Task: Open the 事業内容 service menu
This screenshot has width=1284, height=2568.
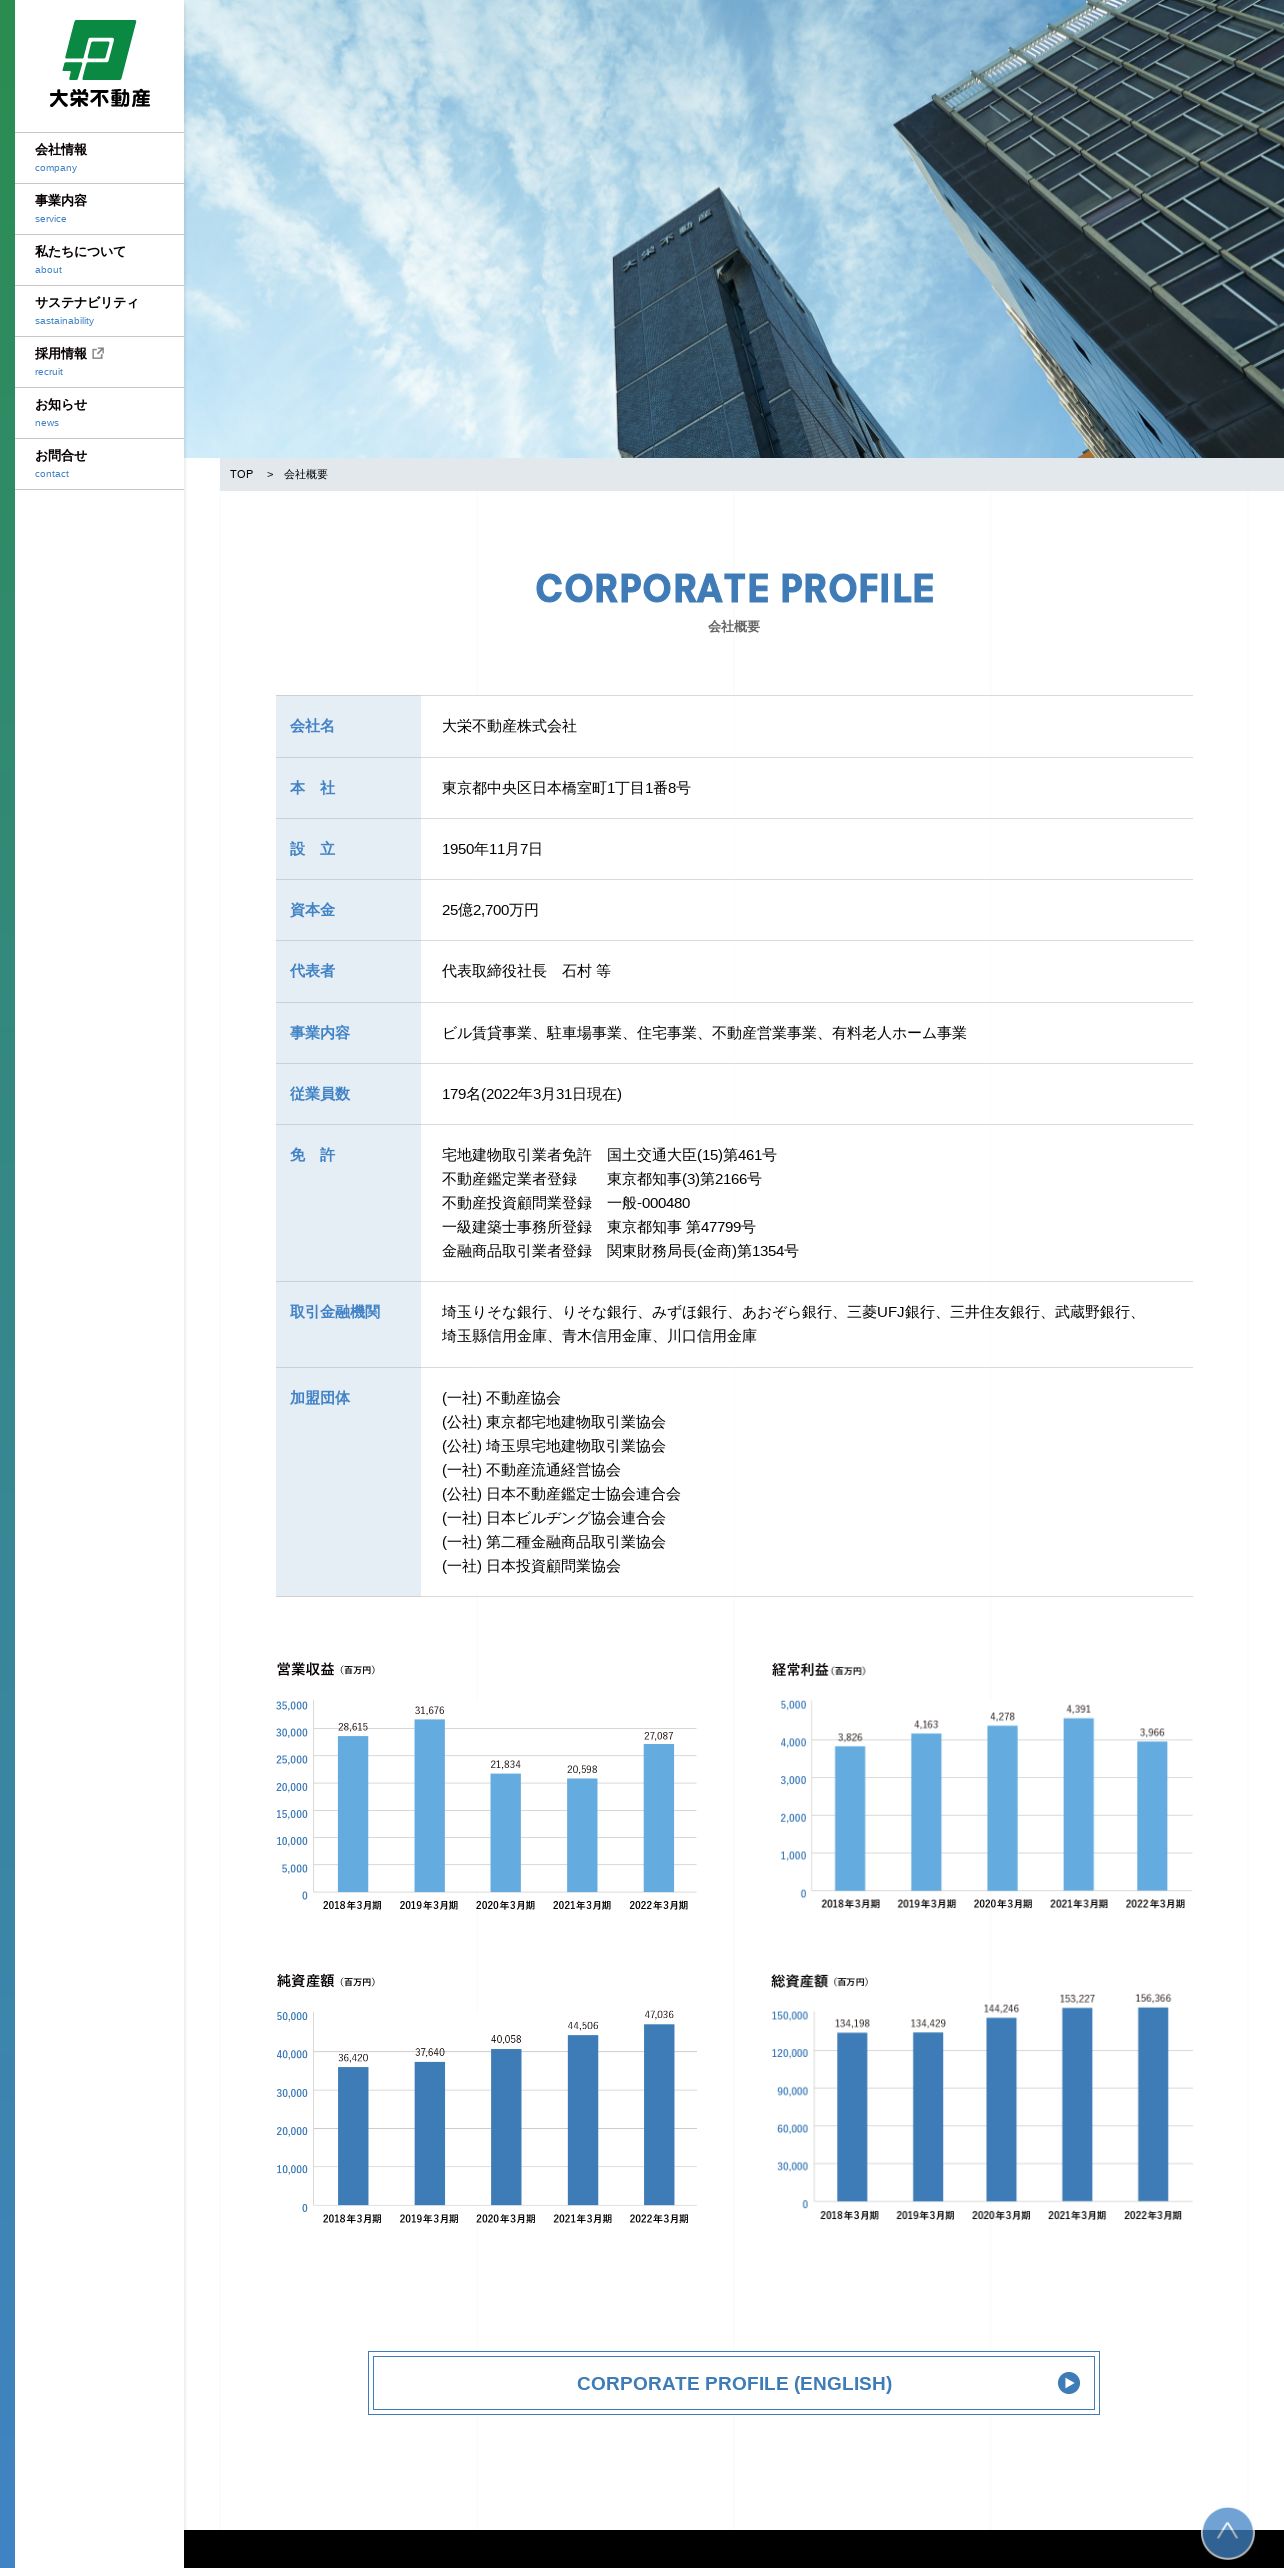Action: (x=99, y=209)
